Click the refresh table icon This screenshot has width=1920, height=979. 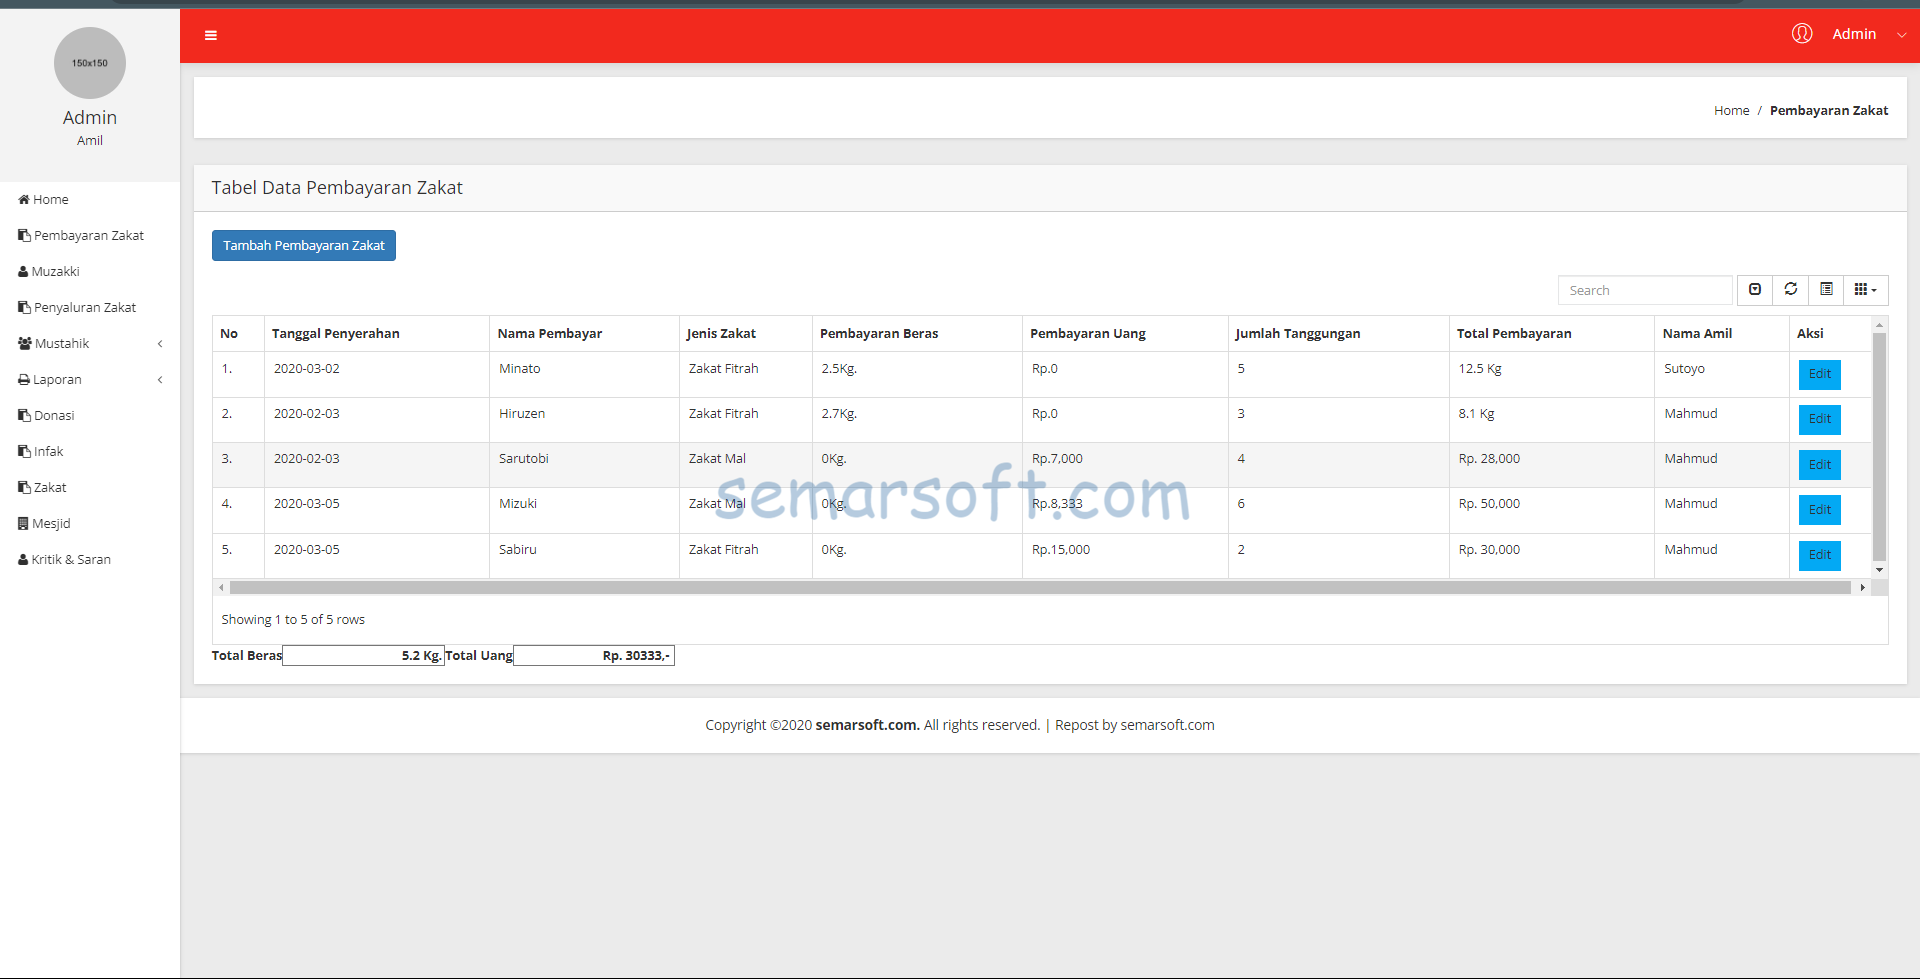pos(1790,290)
